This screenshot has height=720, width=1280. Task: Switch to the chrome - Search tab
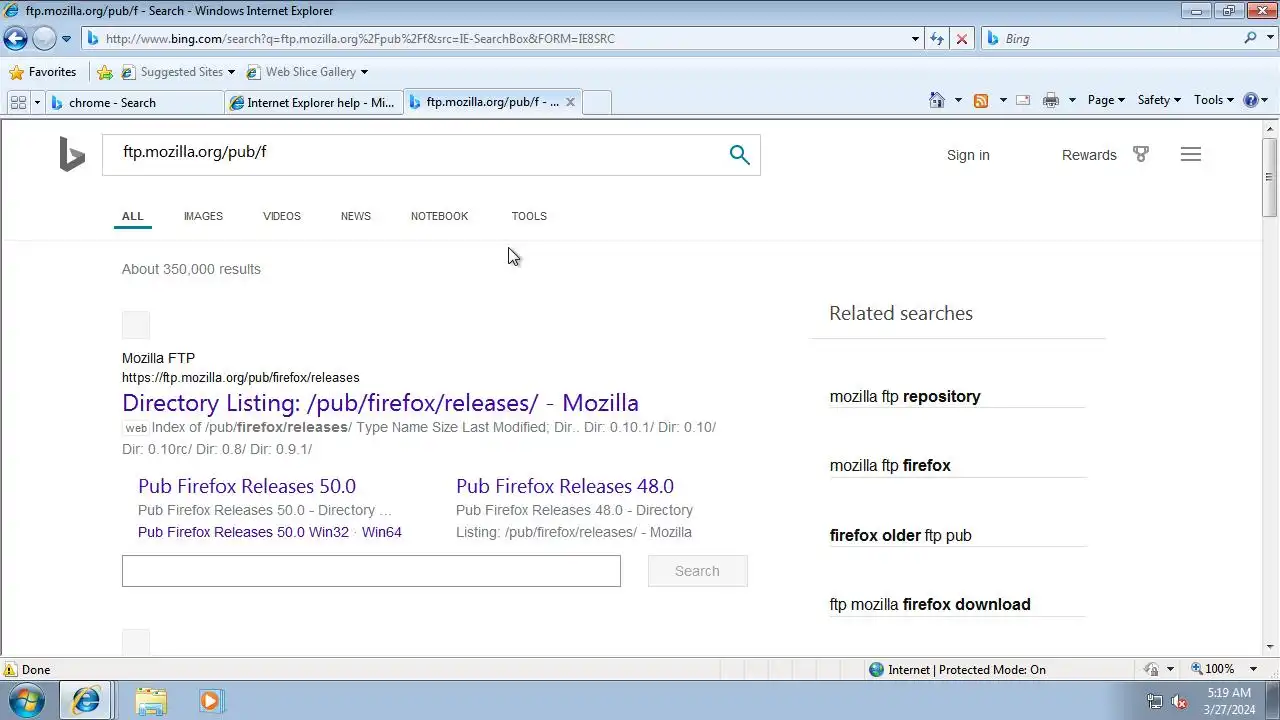[135, 102]
